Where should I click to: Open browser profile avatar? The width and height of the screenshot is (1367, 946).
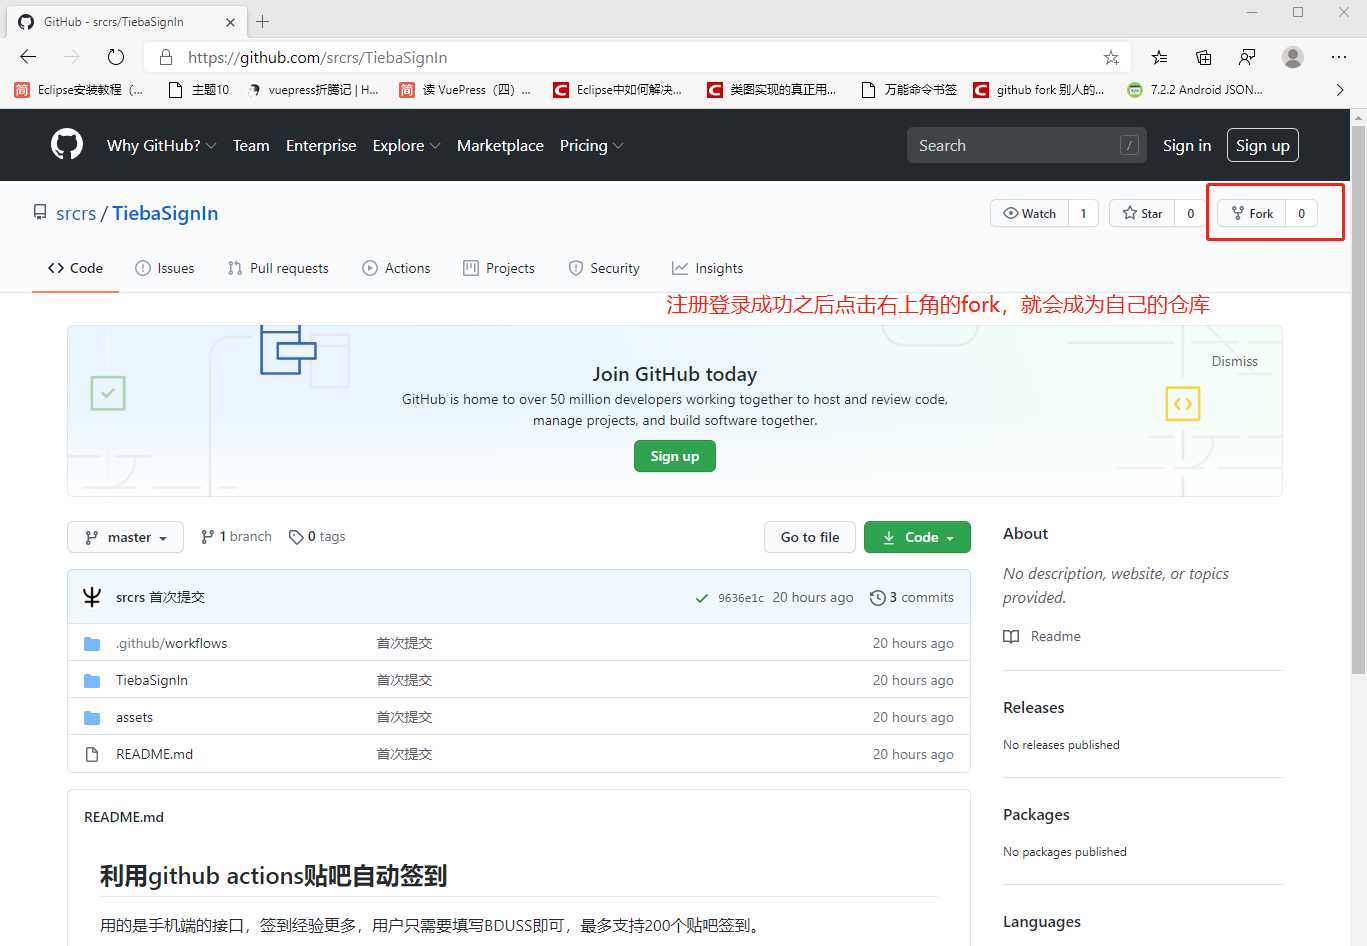pyautogui.click(x=1293, y=57)
